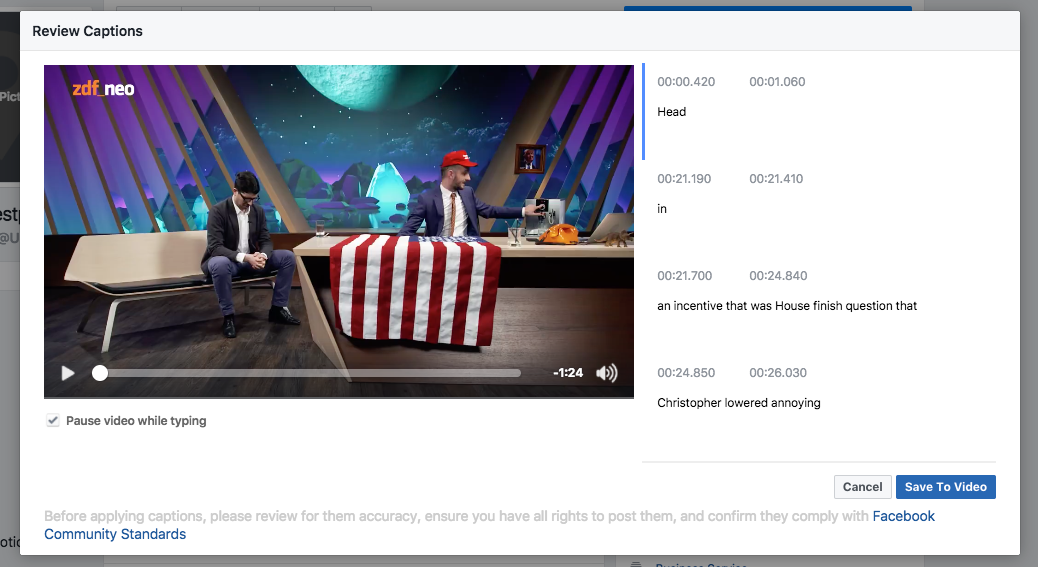This screenshot has height=567, width=1038.
Task: Mute the video with speaker icon
Action: coord(606,373)
